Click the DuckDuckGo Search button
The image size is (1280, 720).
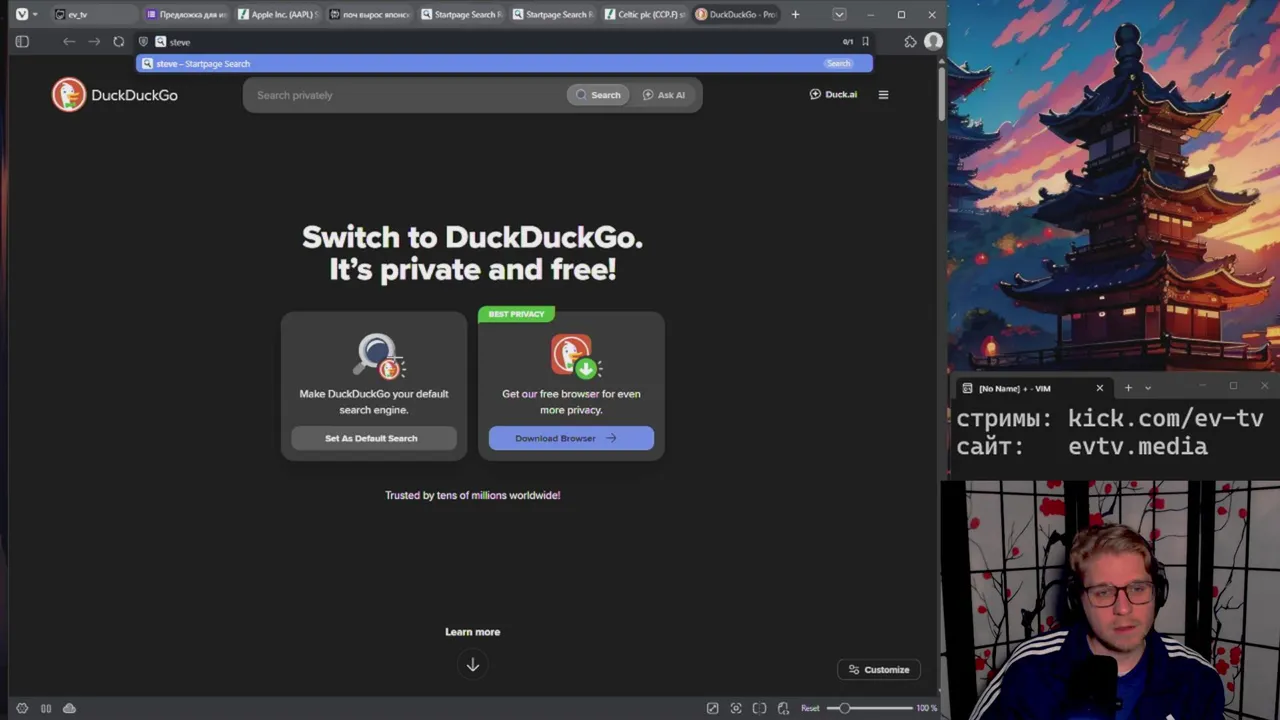(598, 95)
